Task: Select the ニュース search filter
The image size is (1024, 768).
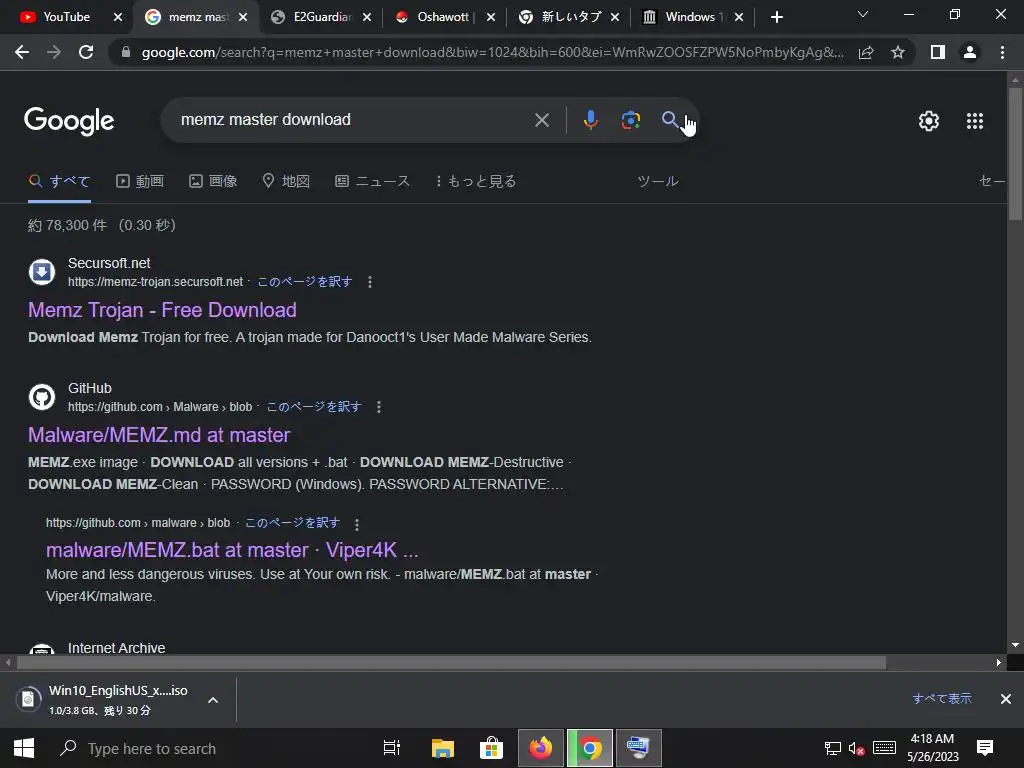Action: tap(372, 181)
